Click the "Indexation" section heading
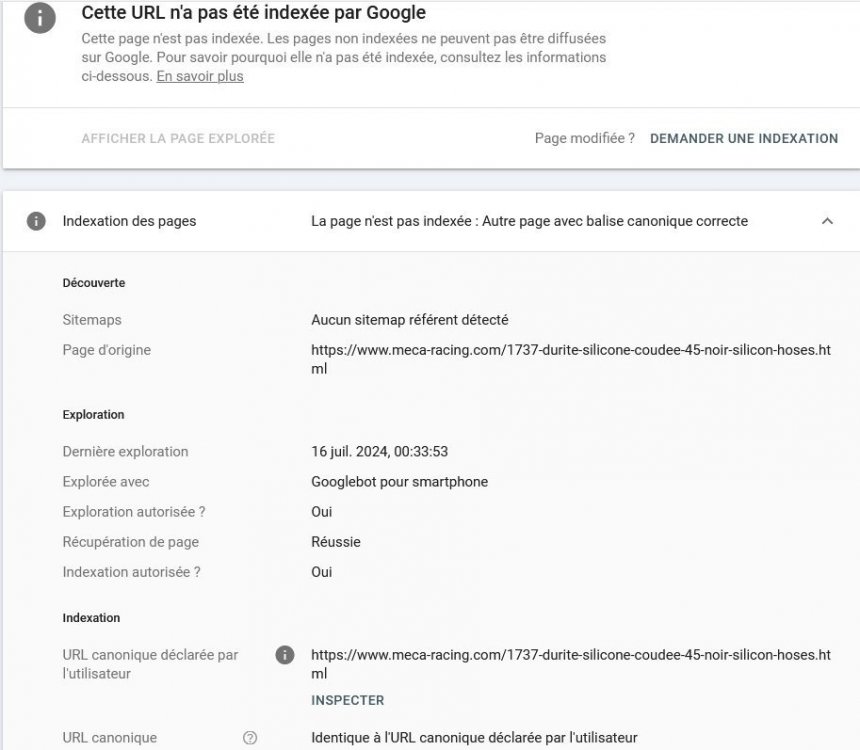This screenshot has width=860, height=750. pos(90,618)
